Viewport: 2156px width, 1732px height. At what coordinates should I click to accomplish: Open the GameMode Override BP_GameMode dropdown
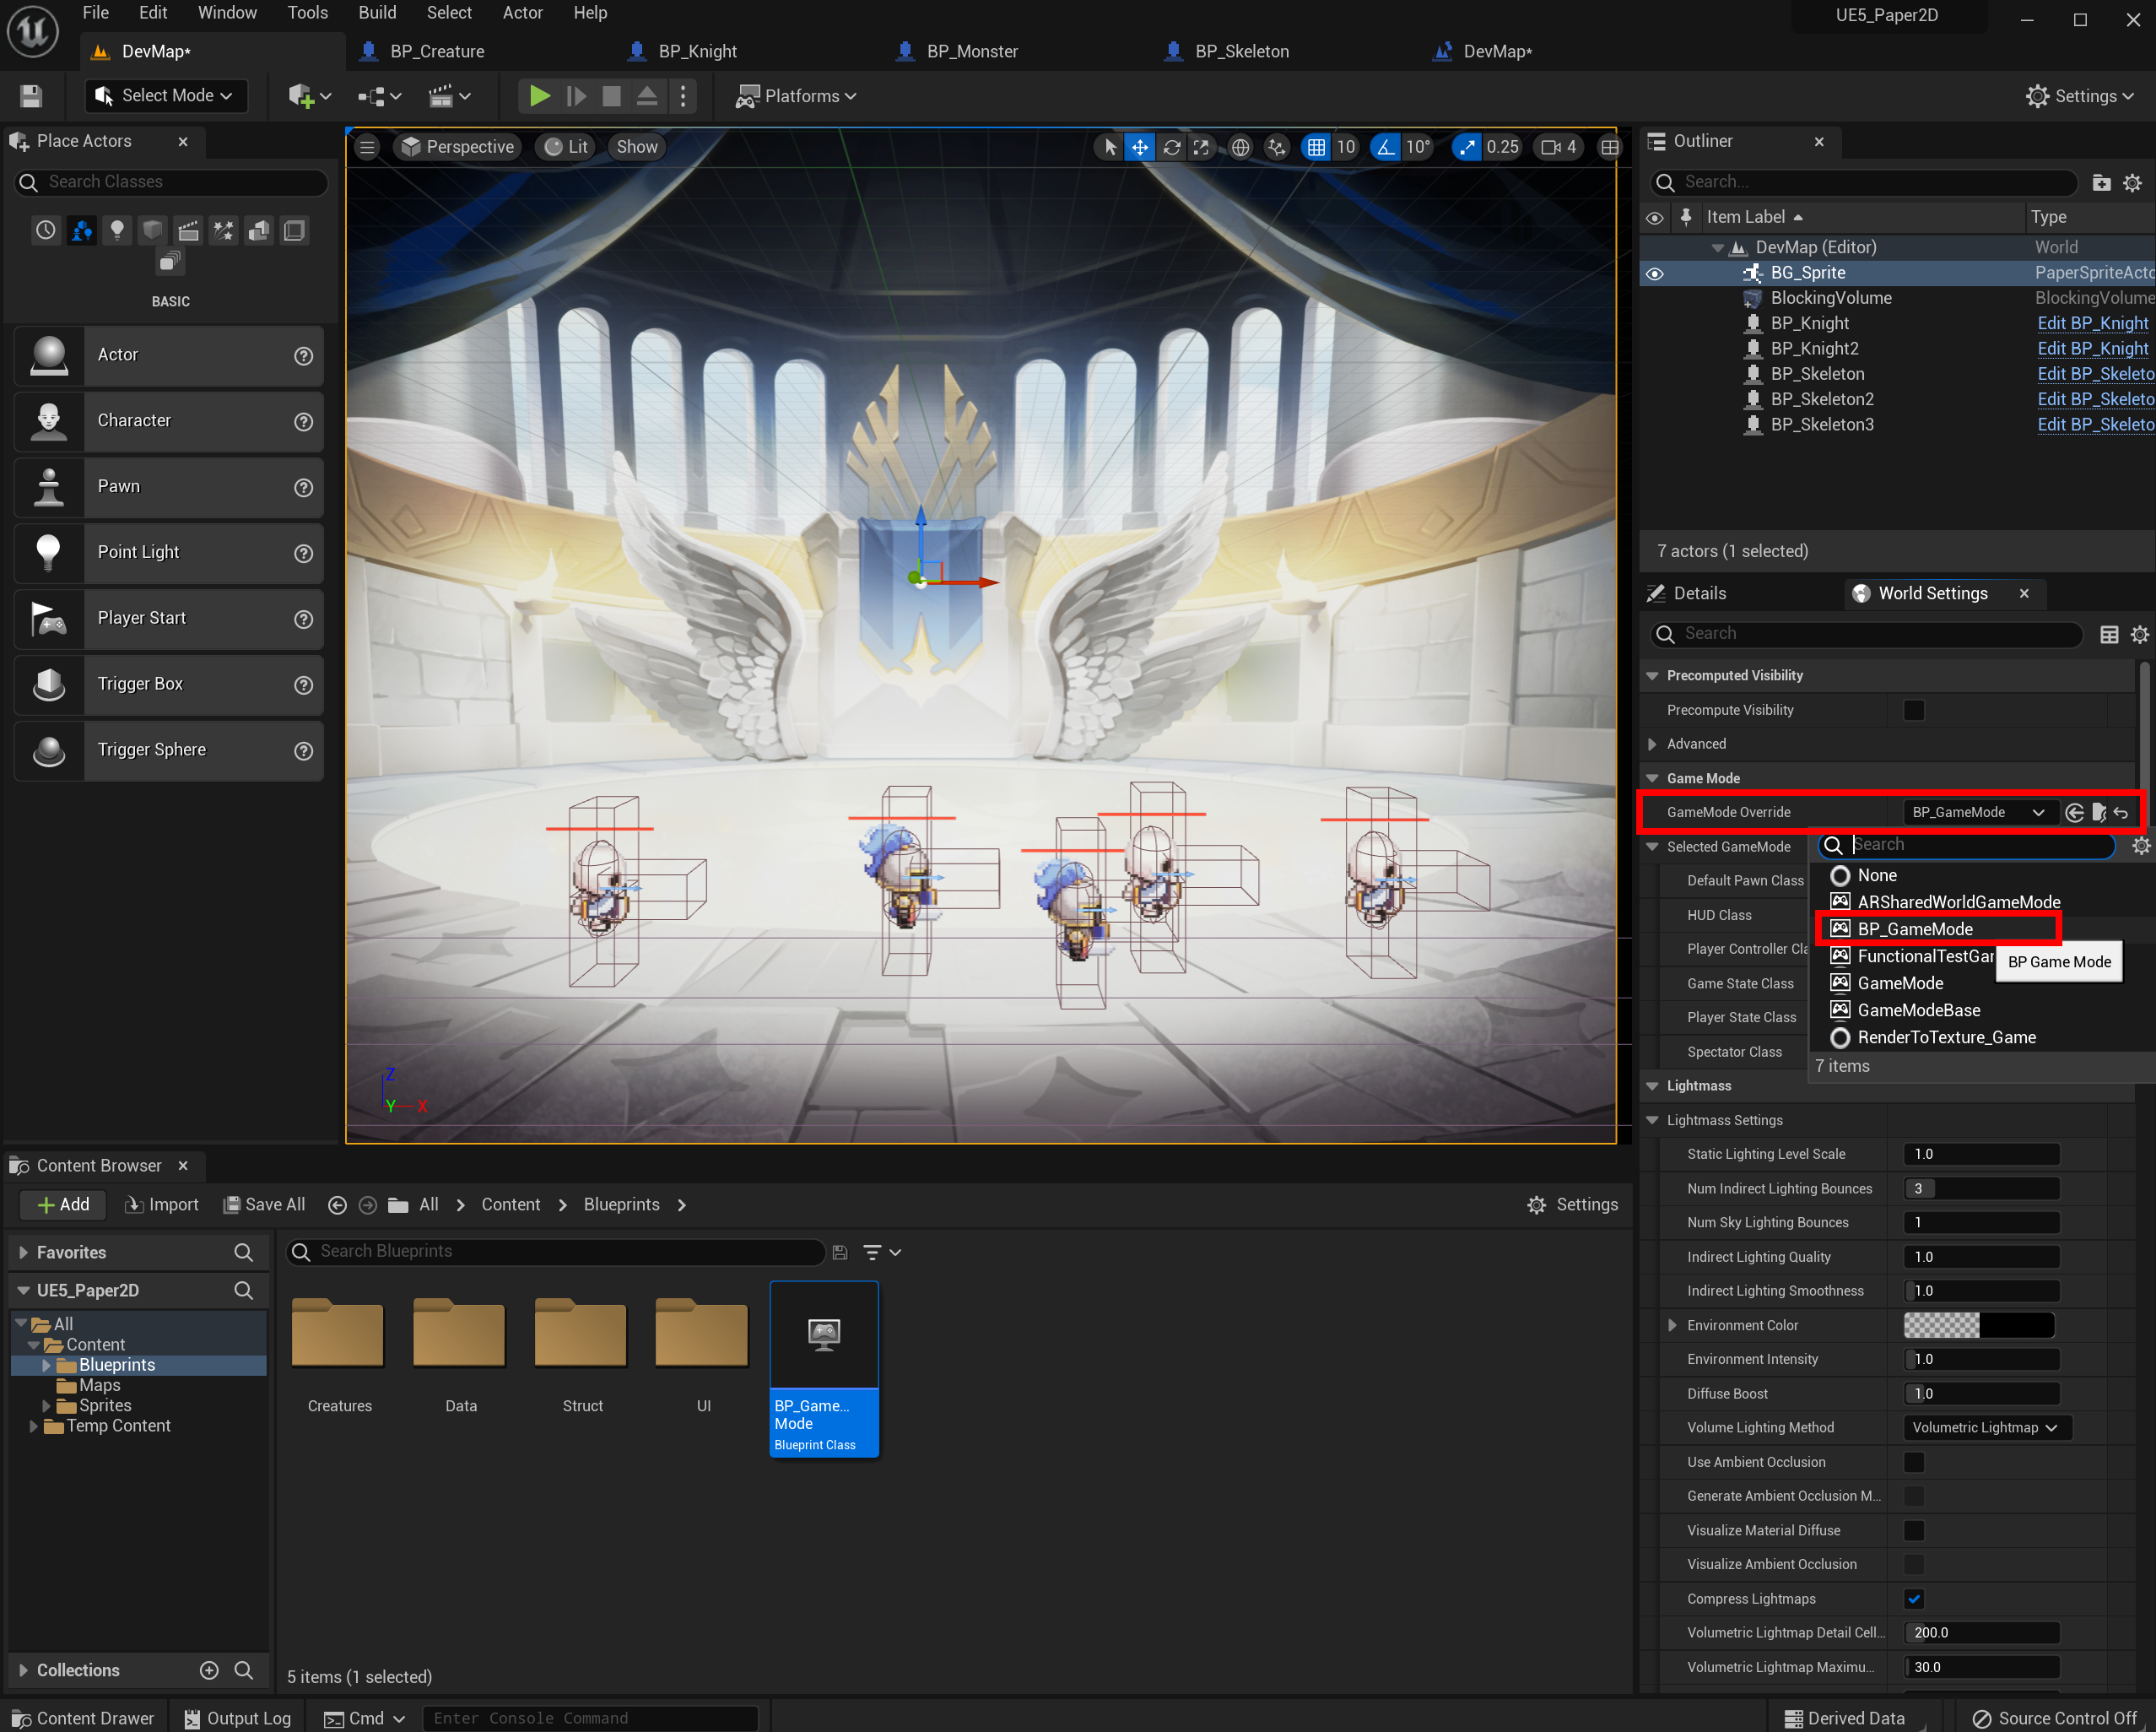[1980, 812]
